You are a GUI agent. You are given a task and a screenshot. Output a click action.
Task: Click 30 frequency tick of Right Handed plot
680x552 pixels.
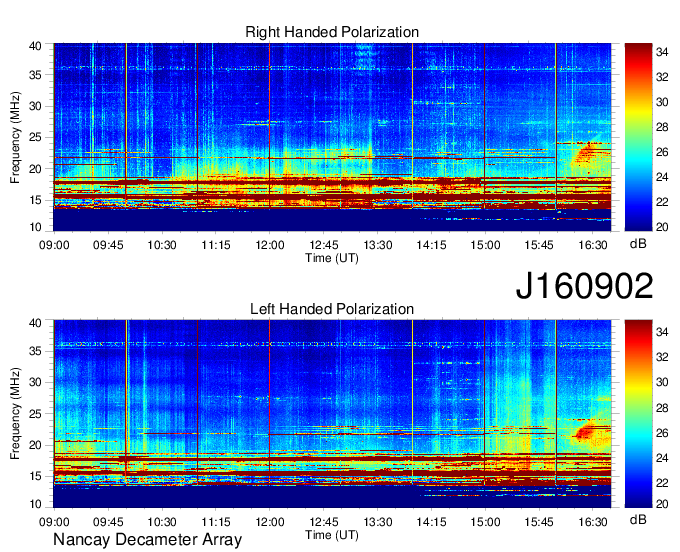point(36,106)
